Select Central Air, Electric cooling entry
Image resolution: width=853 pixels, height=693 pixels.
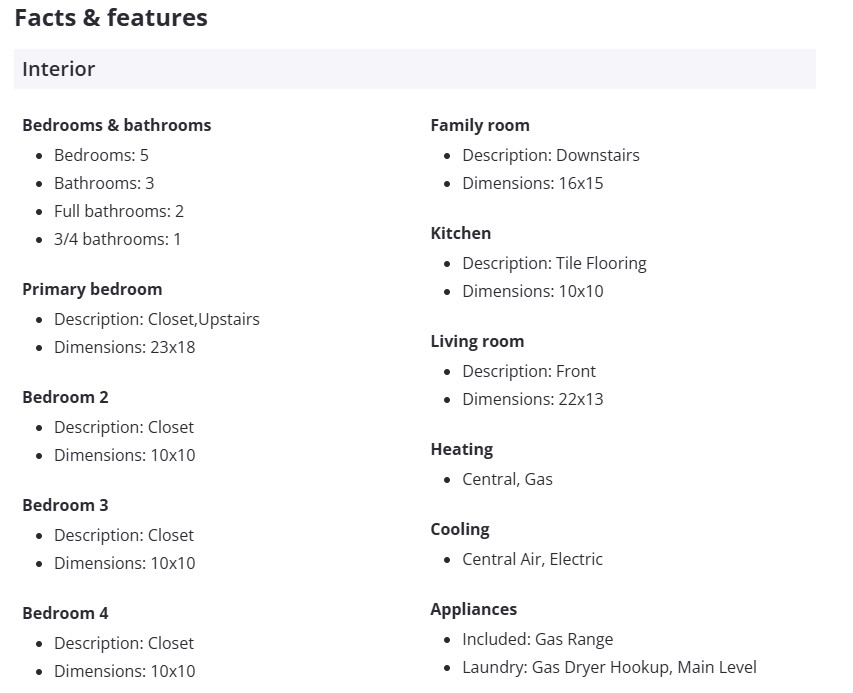[532, 559]
